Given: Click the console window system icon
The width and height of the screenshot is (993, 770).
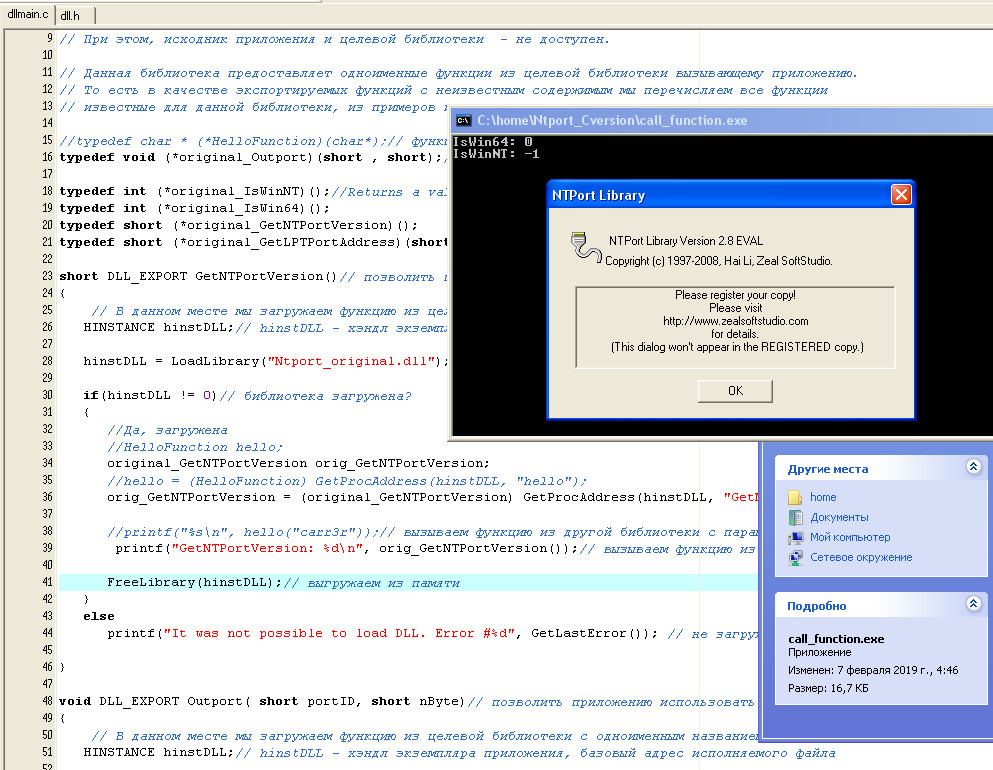Looking at the screenshot, I should pos(463,120).
